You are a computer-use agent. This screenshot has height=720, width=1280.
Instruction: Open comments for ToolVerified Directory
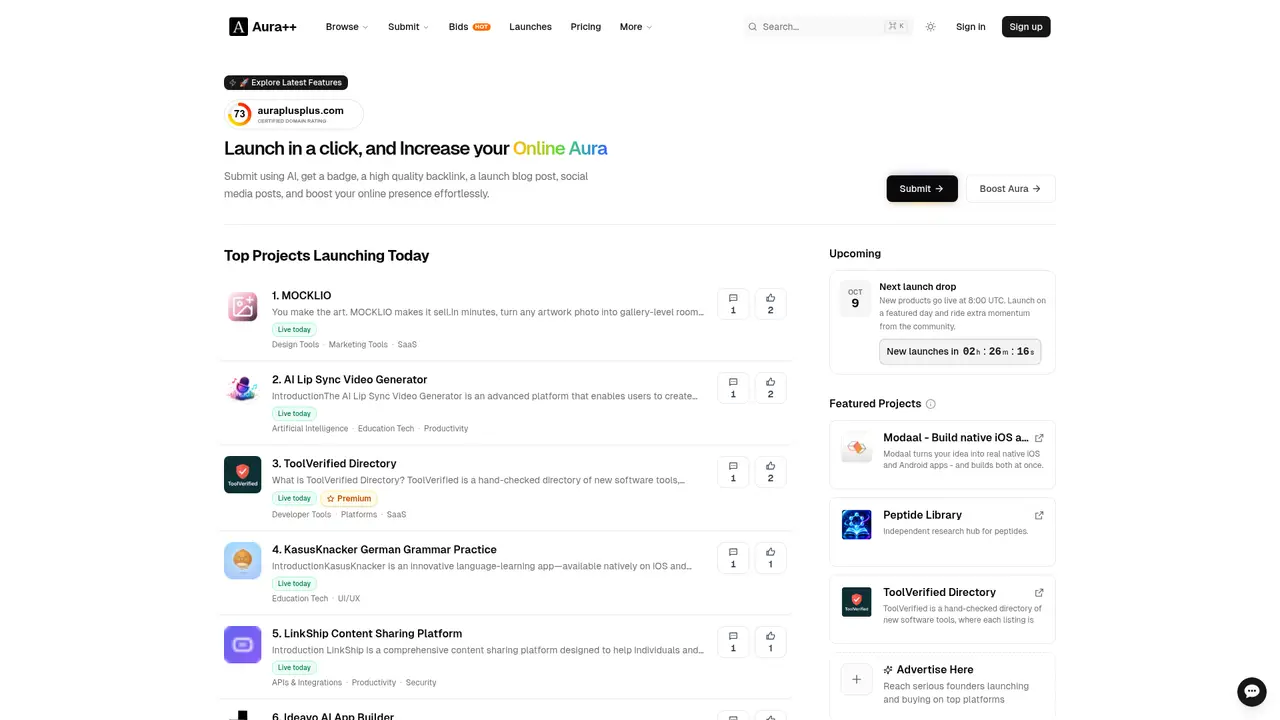(733, 472)
